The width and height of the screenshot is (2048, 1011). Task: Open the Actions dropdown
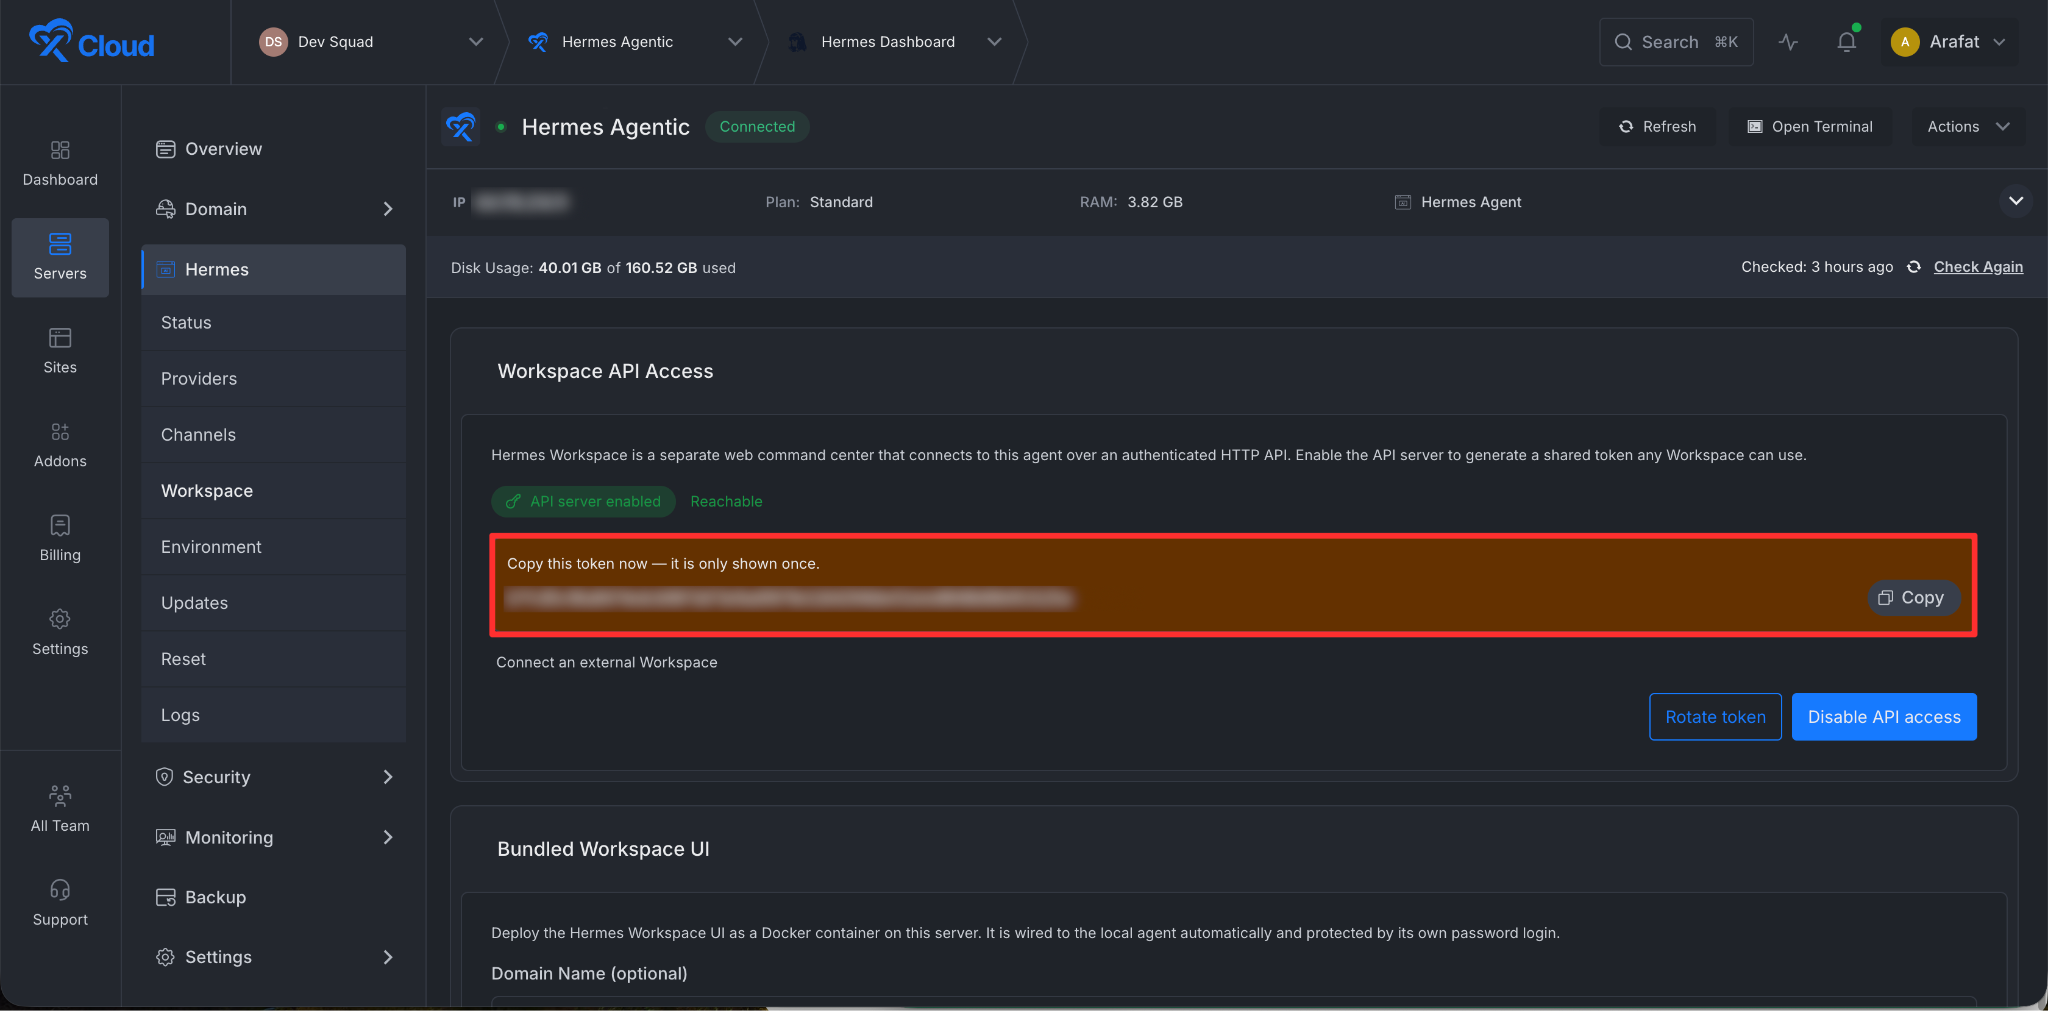(x=1968, y=127)
